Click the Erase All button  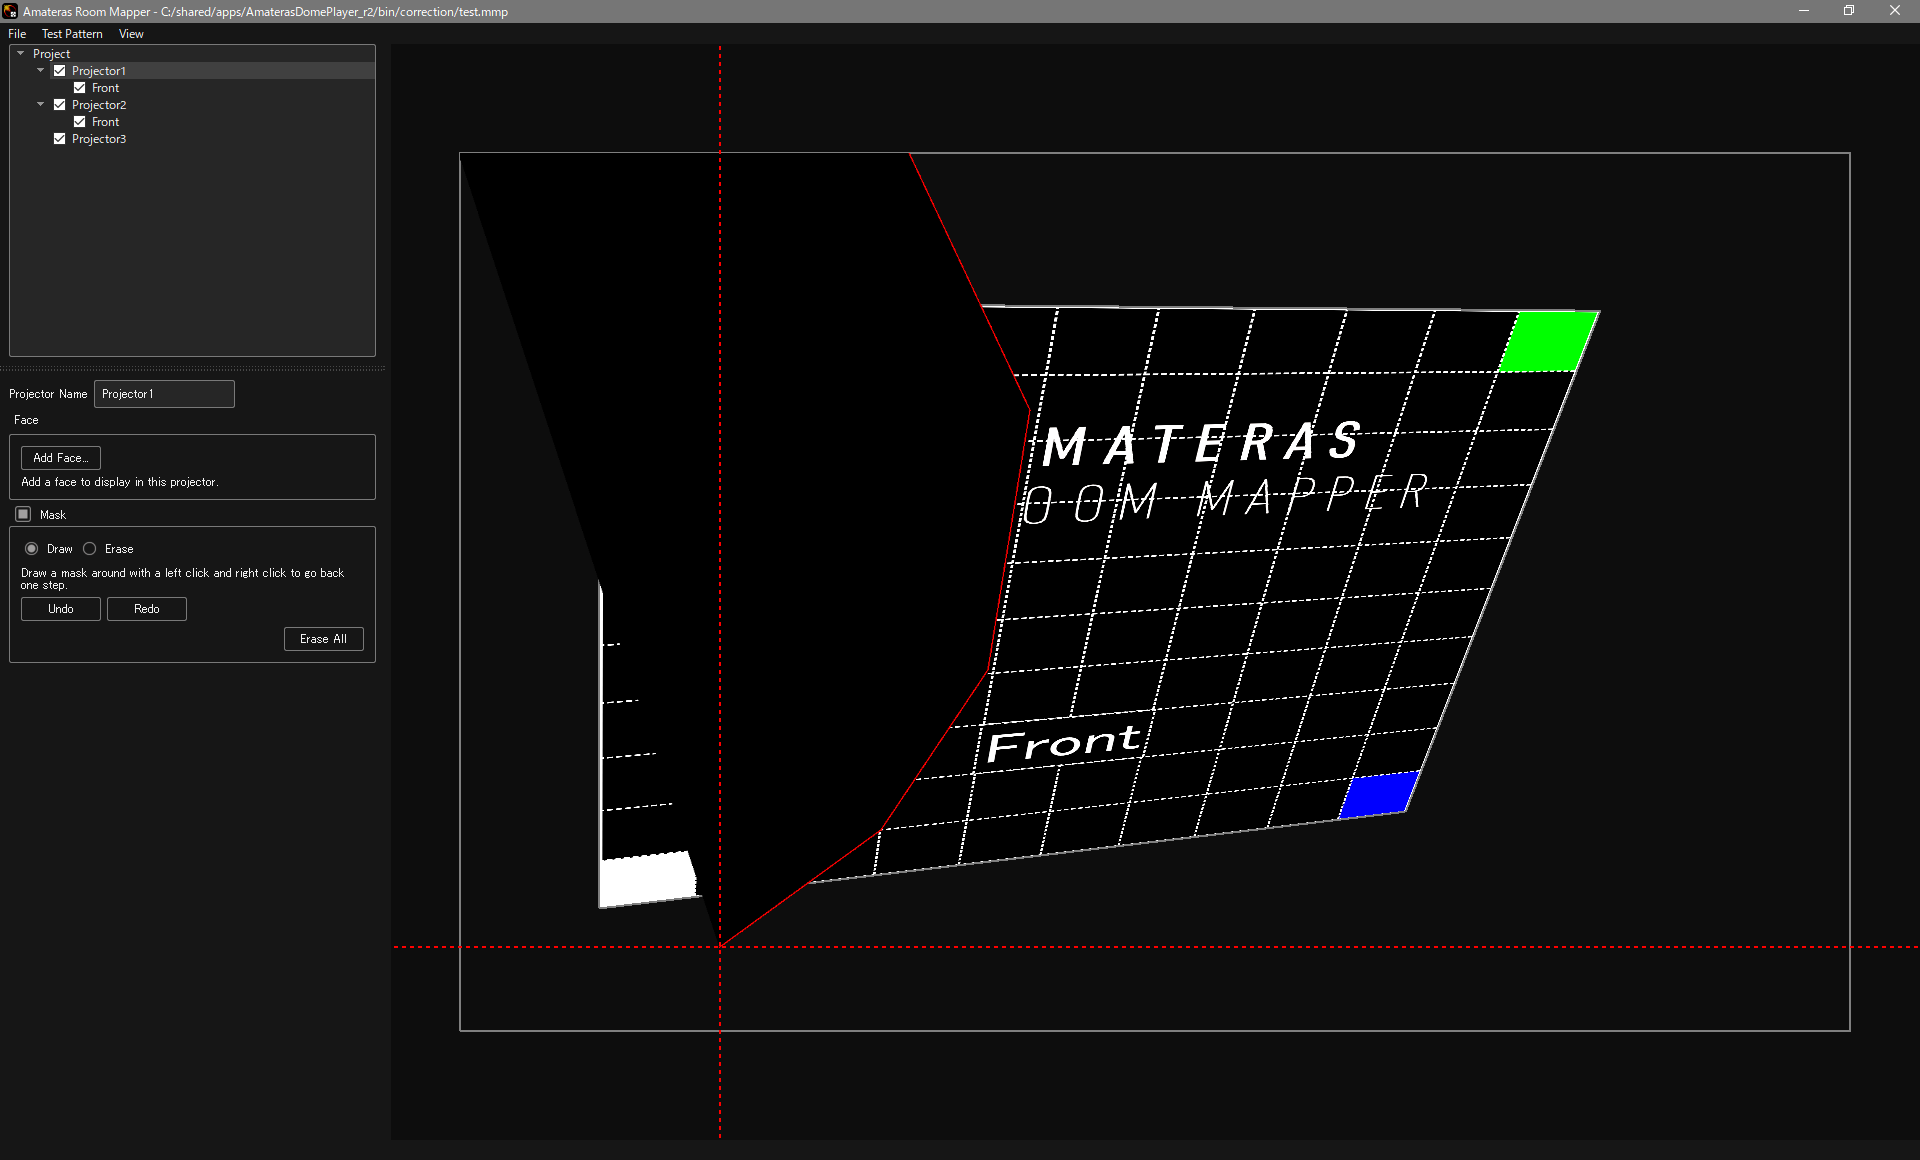coord(324,639)
